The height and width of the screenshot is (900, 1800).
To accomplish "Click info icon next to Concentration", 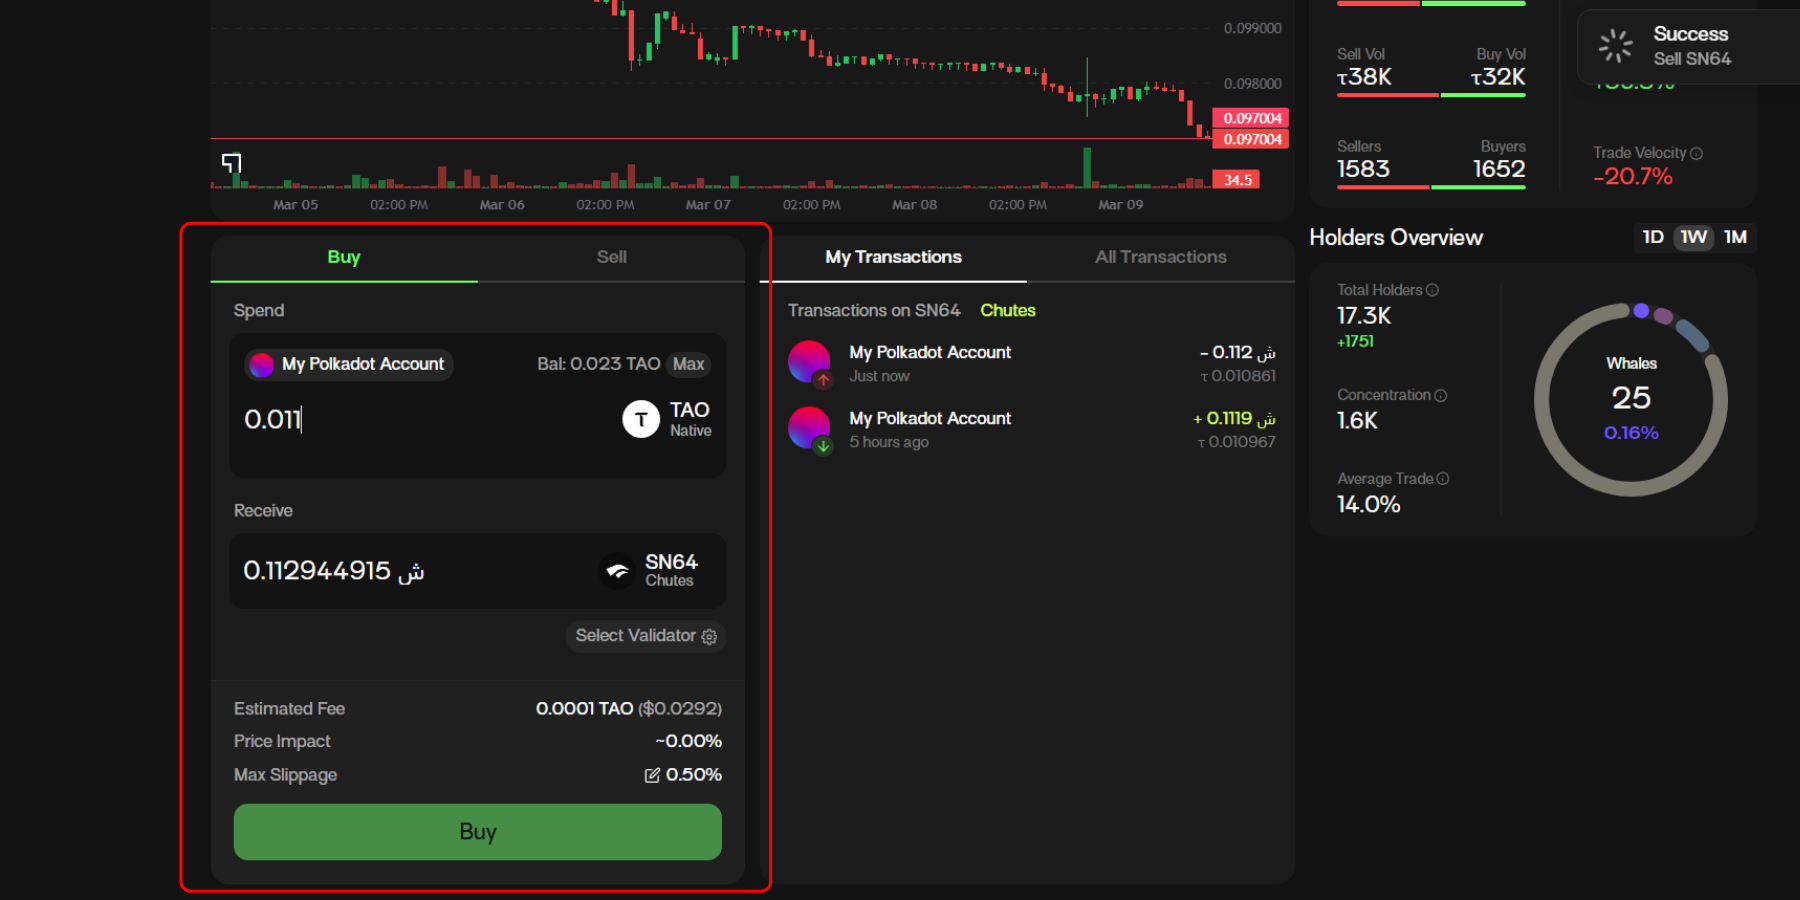I will (1441, 395).
